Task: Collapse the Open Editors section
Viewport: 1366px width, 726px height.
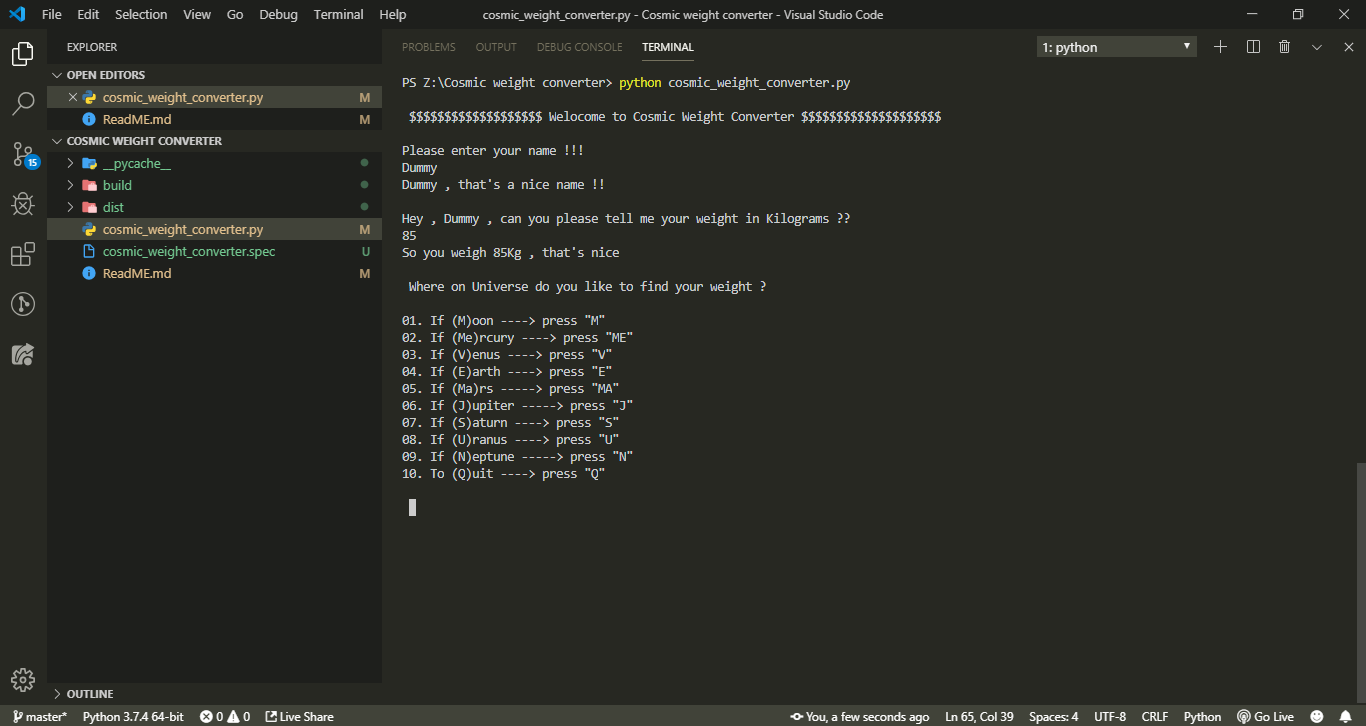Action: coord(105,75)
